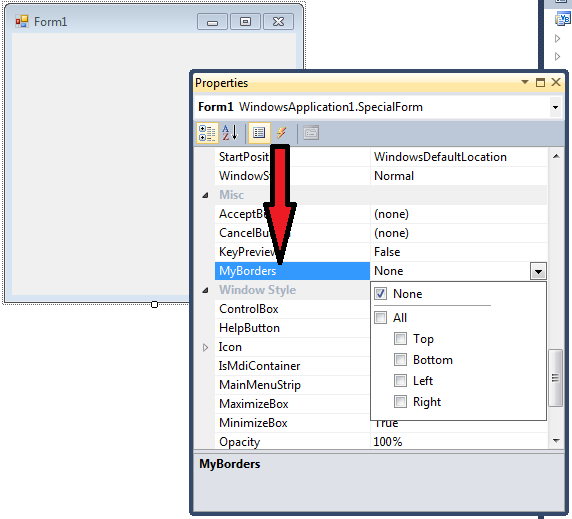Viewport: 572px width, 519px height.
Task: Uncheck the None checkbox
Action: point(380,294)
